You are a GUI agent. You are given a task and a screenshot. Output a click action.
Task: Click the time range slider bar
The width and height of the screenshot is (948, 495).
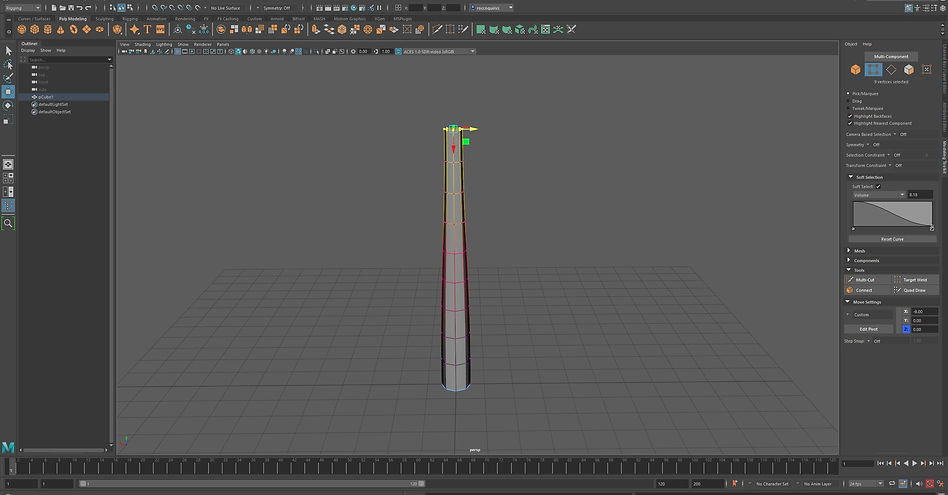point(252,484)
